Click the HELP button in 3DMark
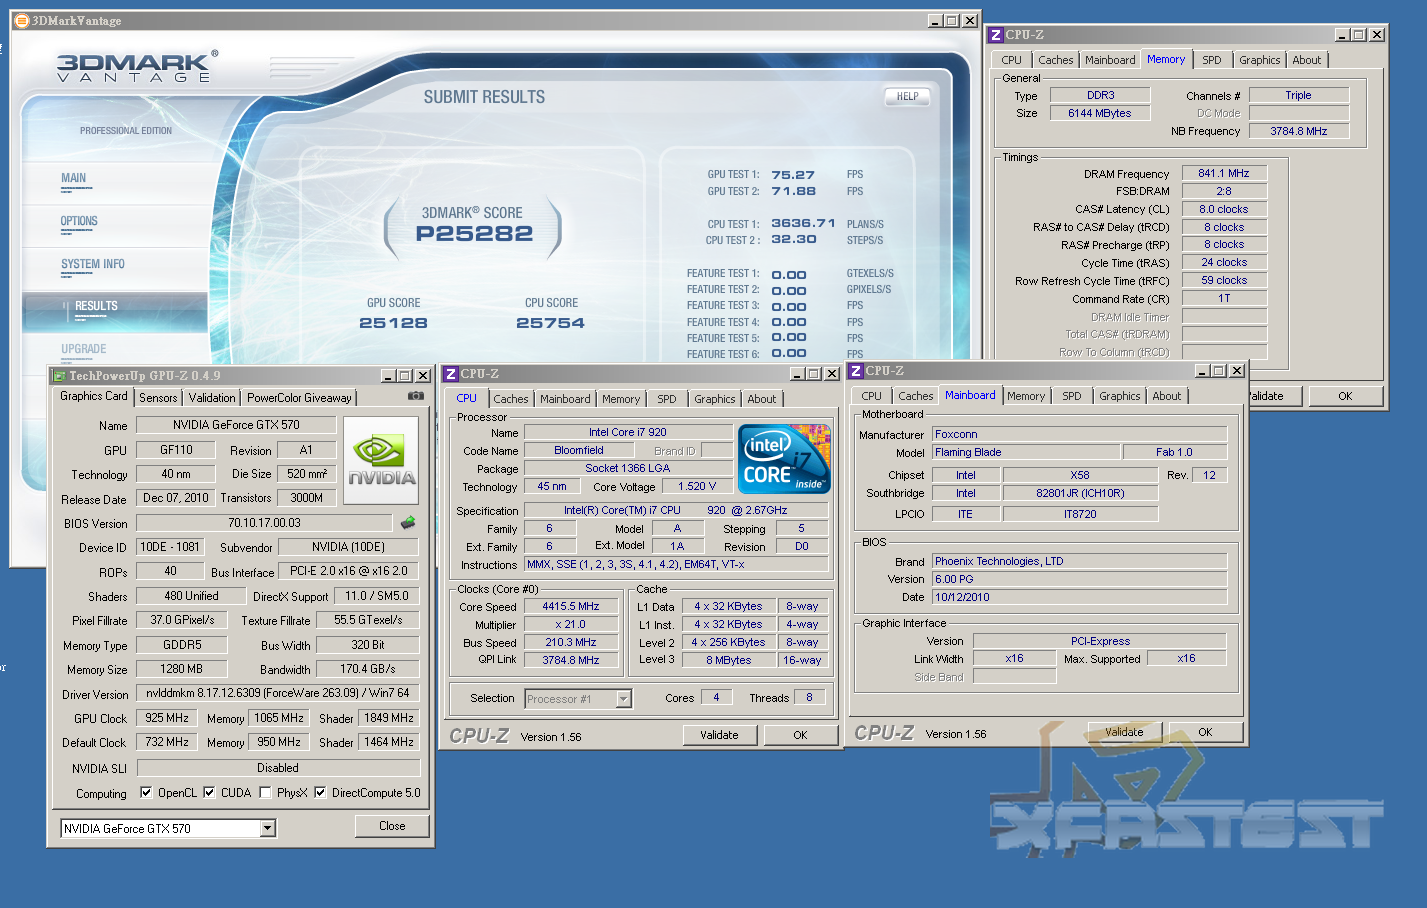Image resolution: width=1427 pixels, height=908 pixels. 907,97
